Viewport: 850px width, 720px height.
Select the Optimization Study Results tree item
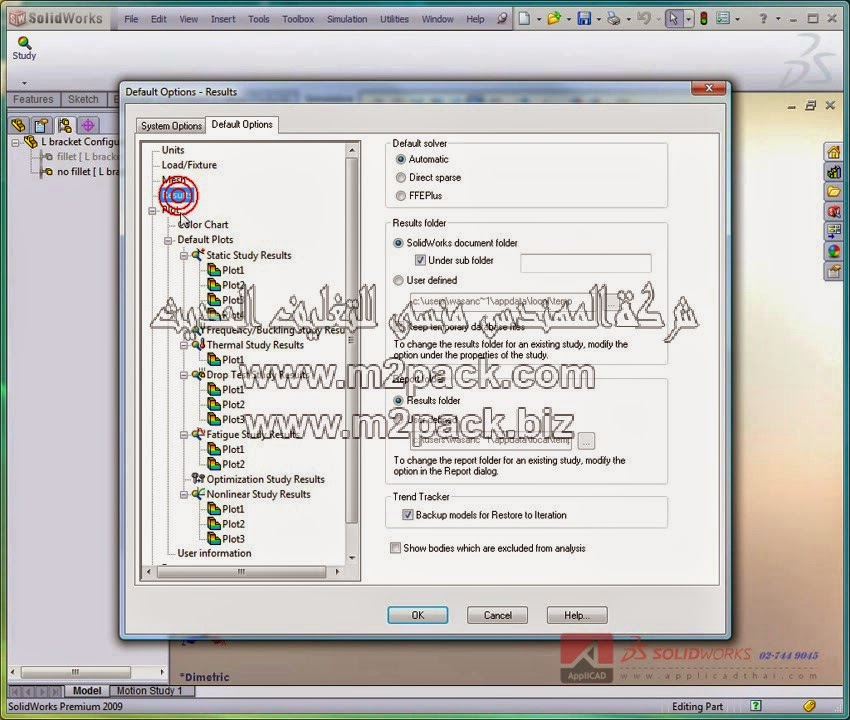[x=265, y=479]
